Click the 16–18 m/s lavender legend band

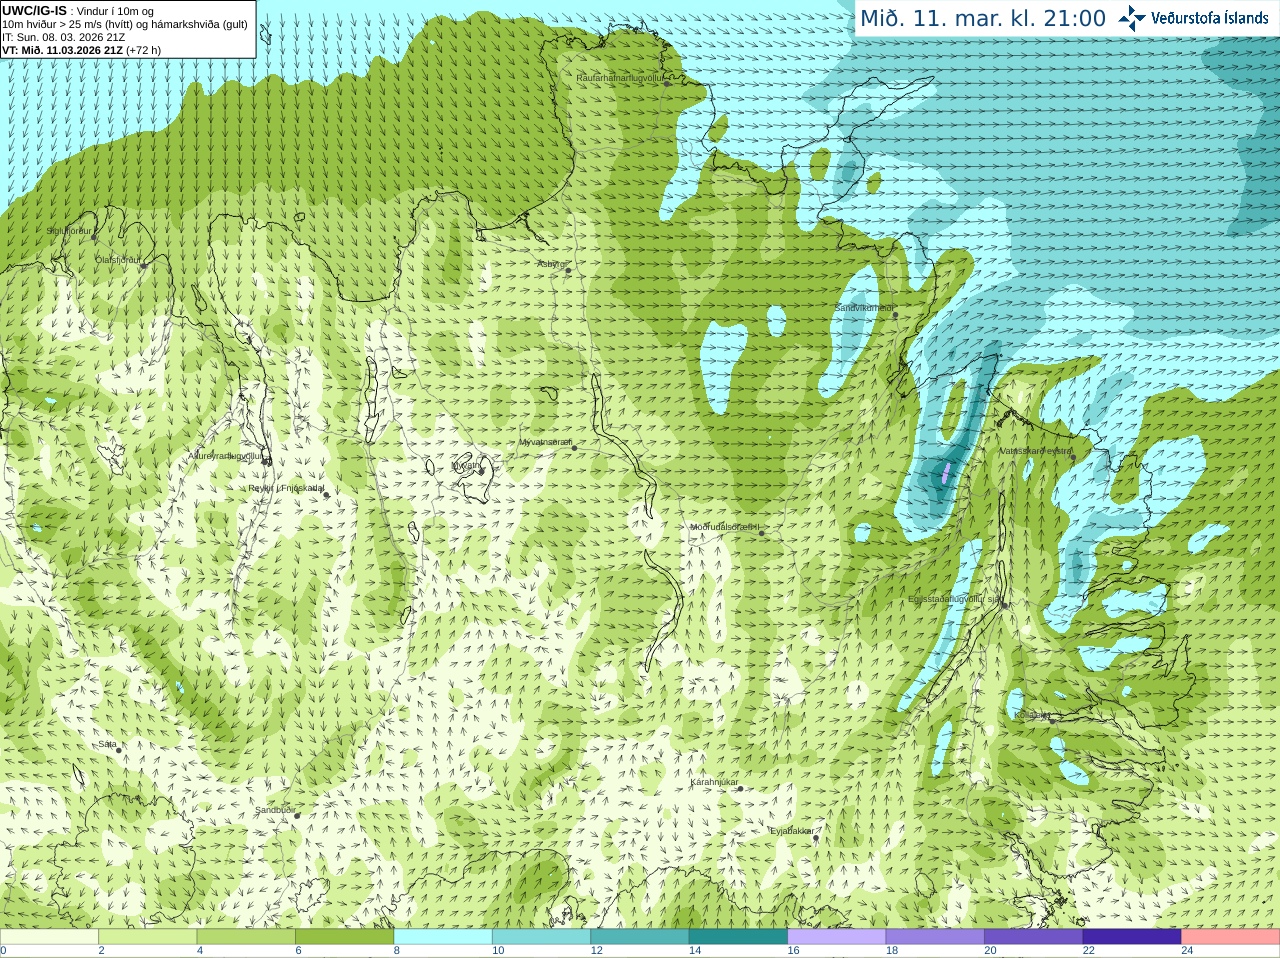pos(837,937)
